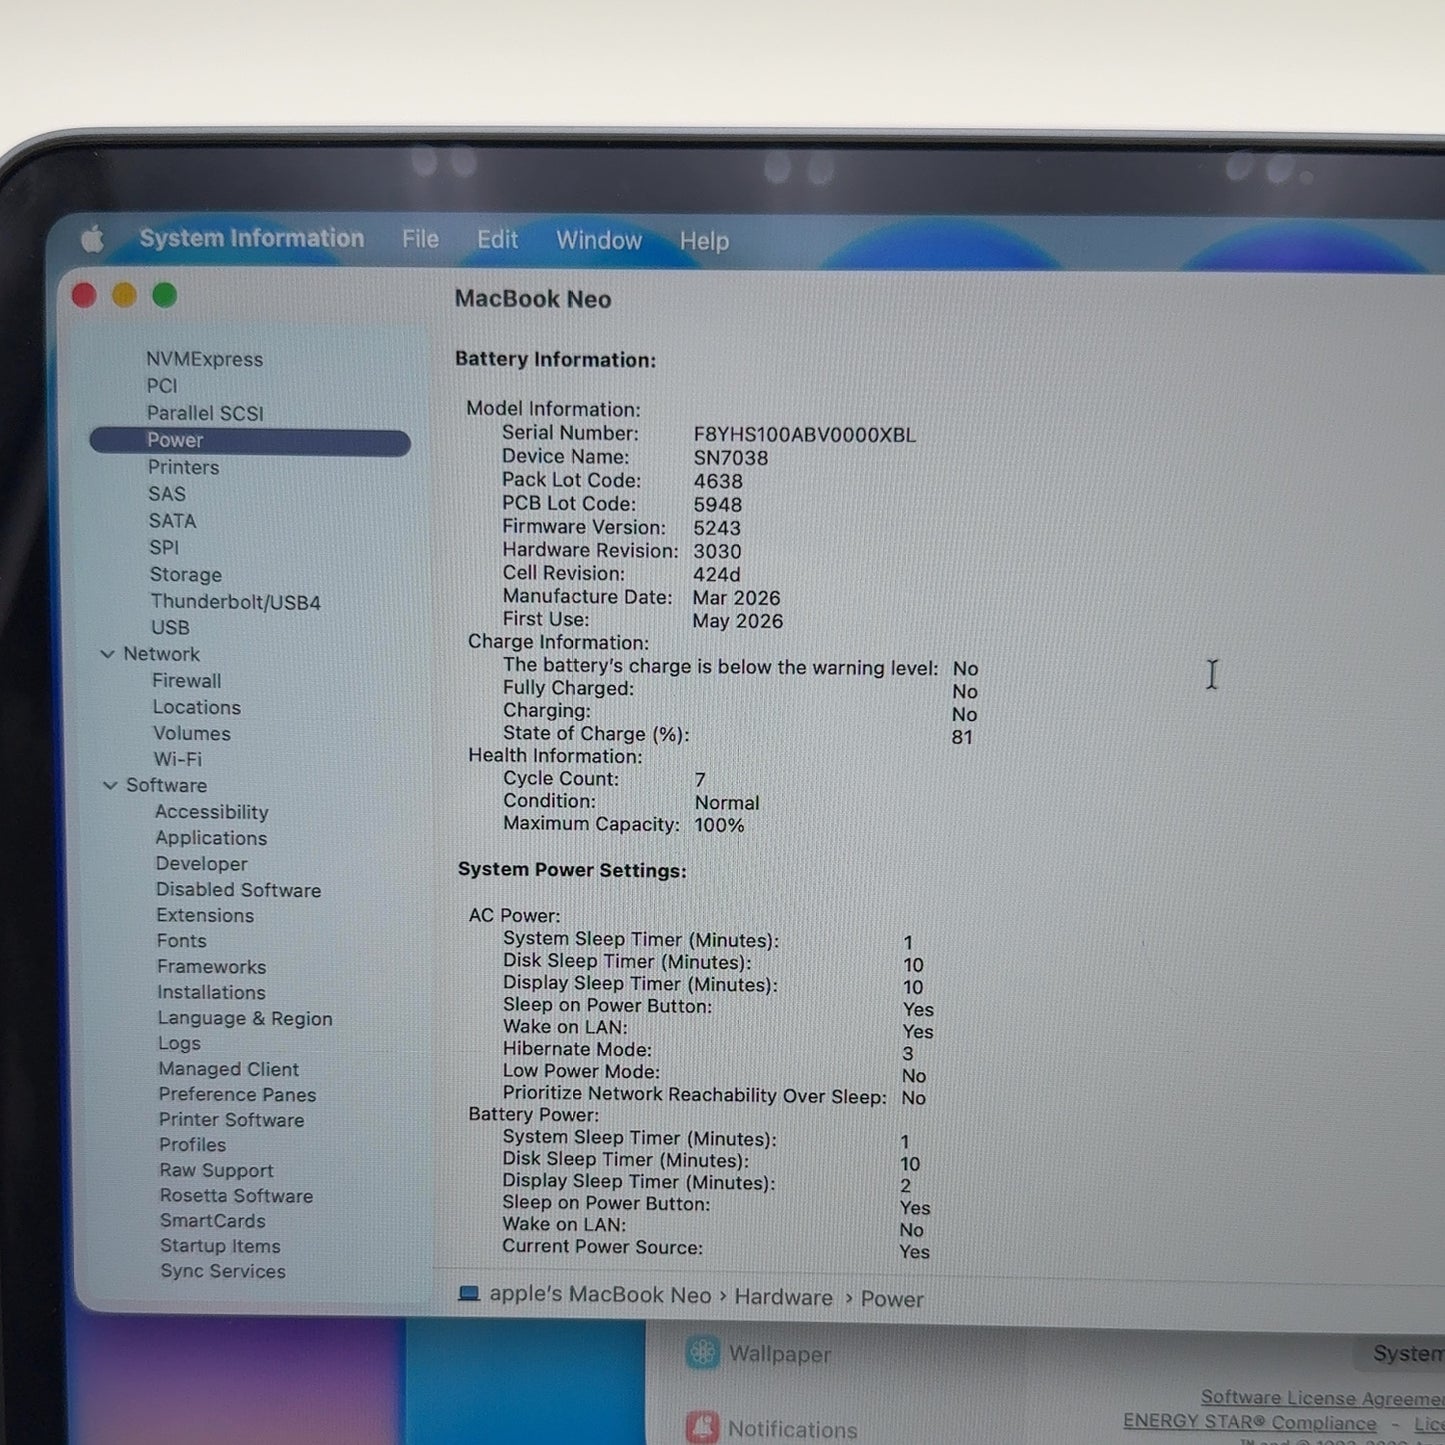Click apple's MacBook Neo in path bar
1445x1445 pixels.
point(600,1295)
